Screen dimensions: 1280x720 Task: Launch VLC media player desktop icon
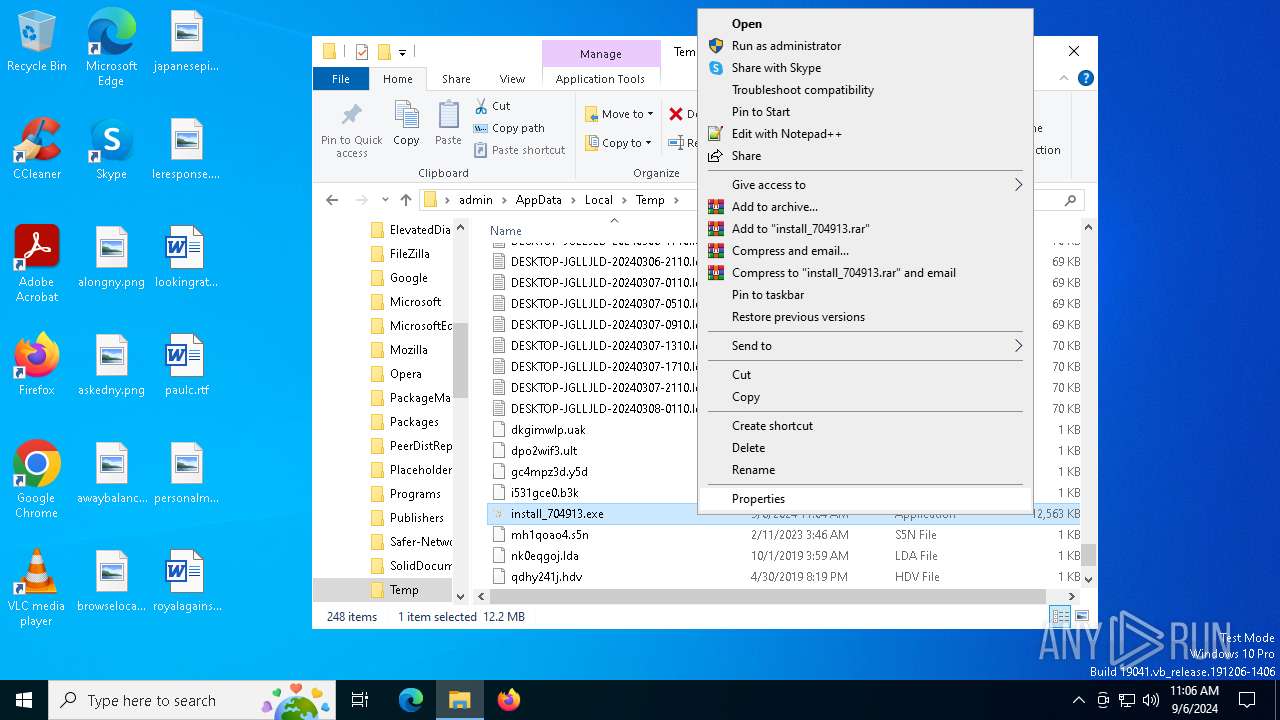[x=36, y=587]
